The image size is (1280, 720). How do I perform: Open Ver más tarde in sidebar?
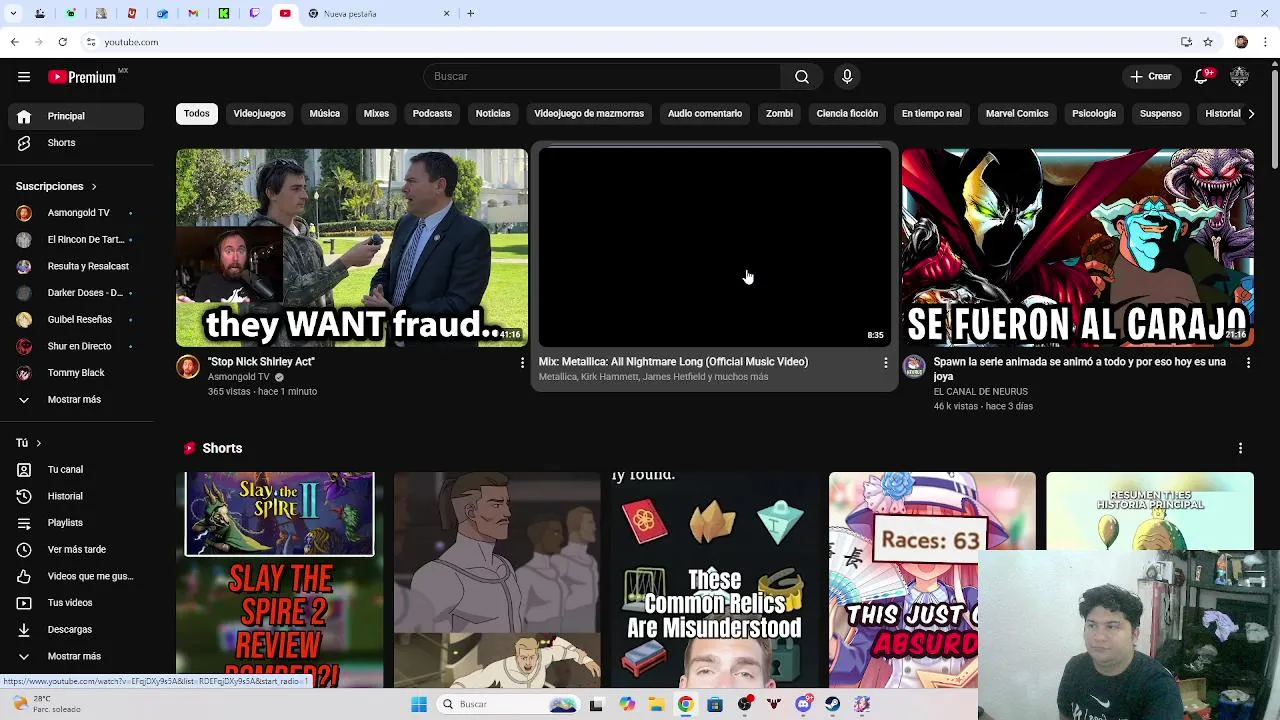click(76, 549)
